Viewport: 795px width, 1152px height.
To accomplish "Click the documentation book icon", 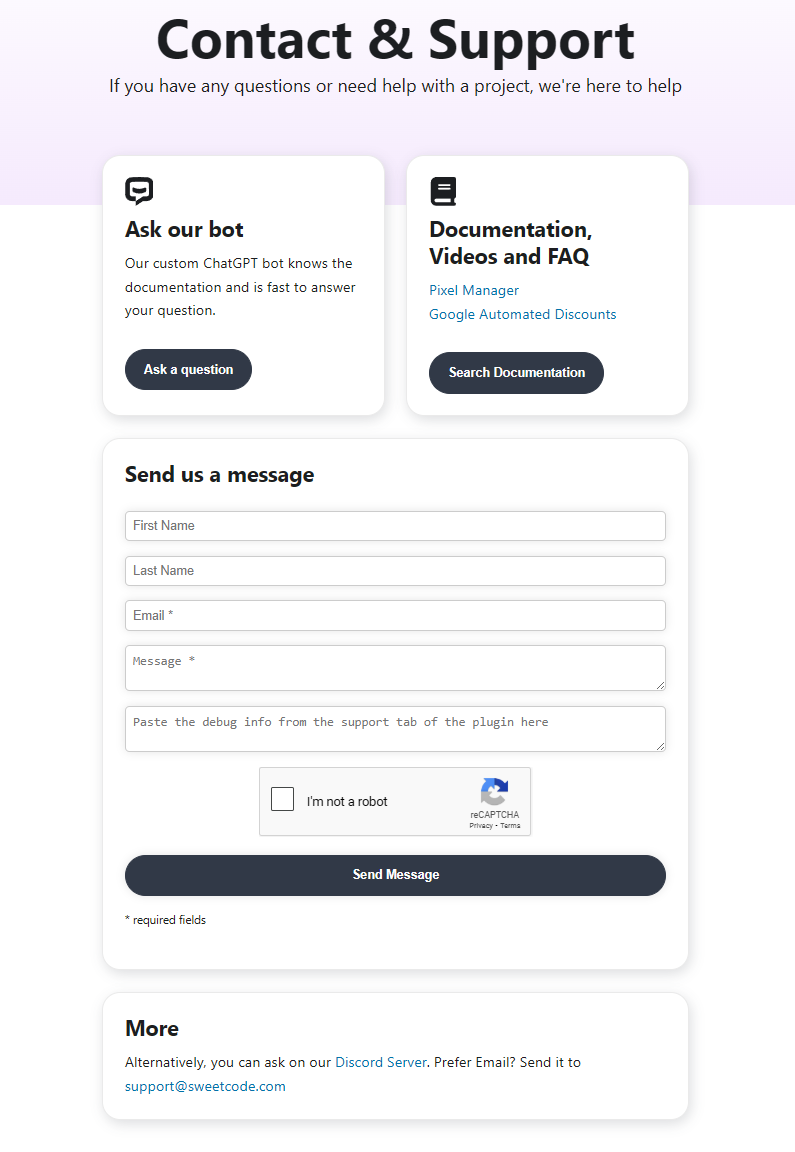I will pyautogui.click(x=443, y=191).
